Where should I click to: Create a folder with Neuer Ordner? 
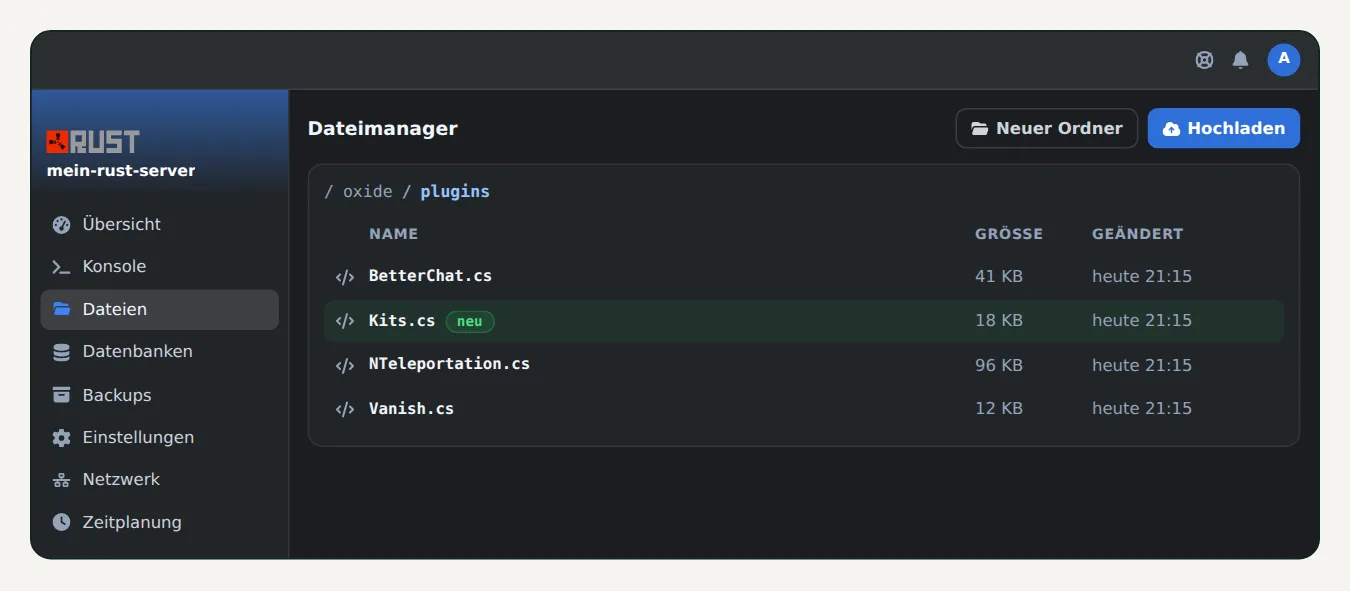coord(1046,128)
